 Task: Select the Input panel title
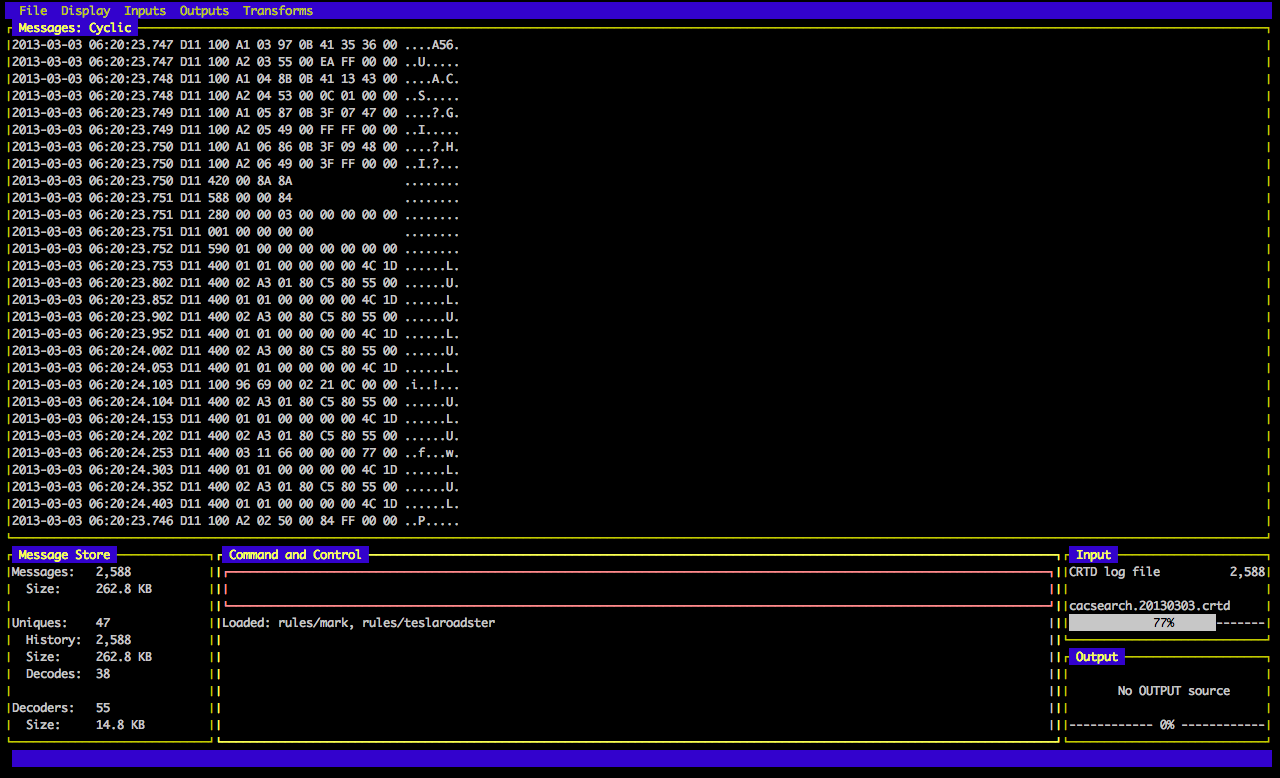click(1093, 555)
